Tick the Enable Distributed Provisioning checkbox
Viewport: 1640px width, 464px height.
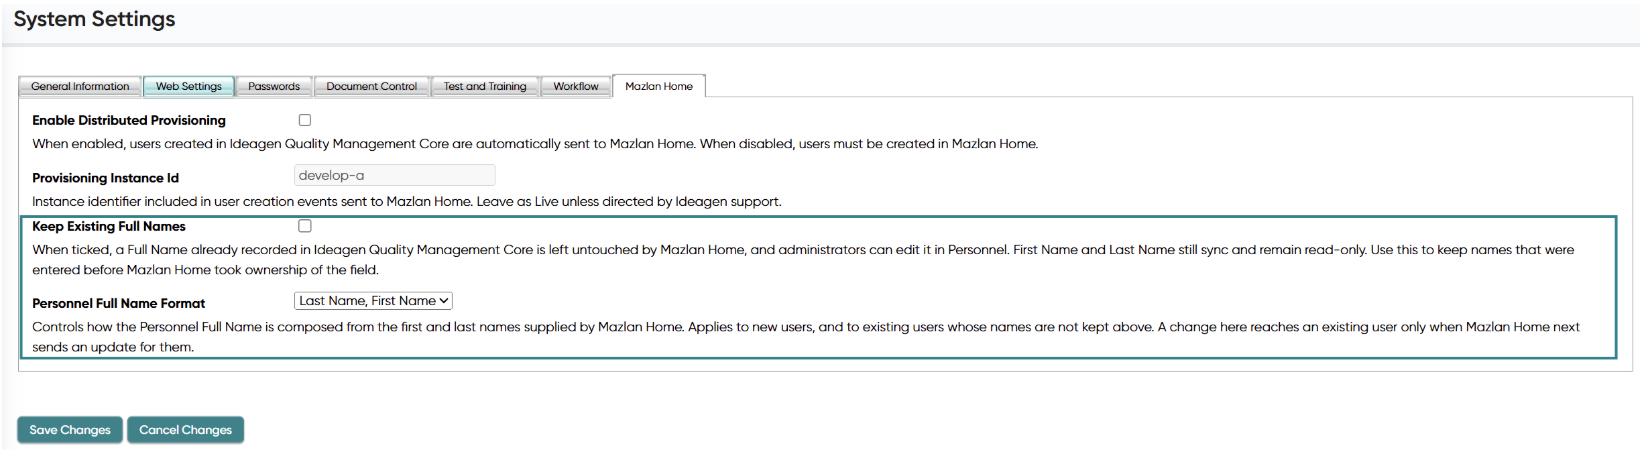point(305,120)
